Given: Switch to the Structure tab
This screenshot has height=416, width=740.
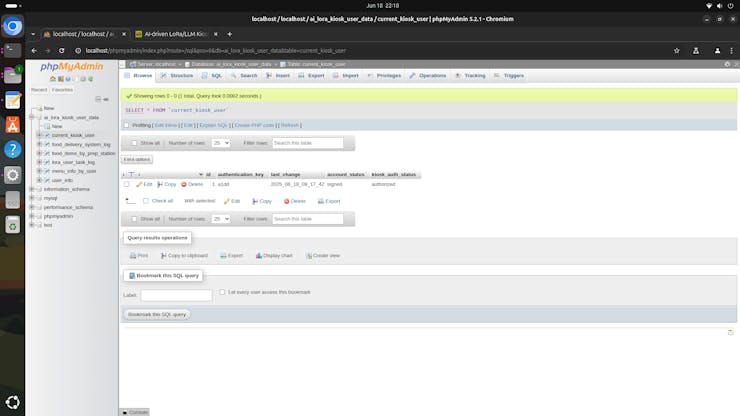Looking at the screenshot, I should click(x=177, y=76).
